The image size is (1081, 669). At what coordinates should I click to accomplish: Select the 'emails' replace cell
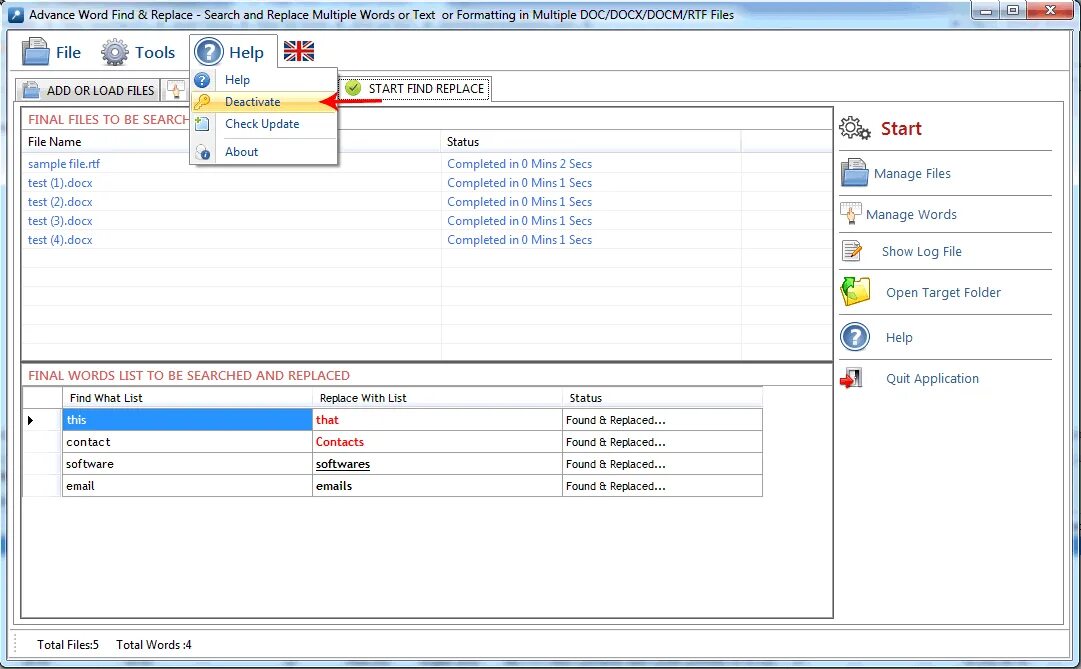coord(437,486)
